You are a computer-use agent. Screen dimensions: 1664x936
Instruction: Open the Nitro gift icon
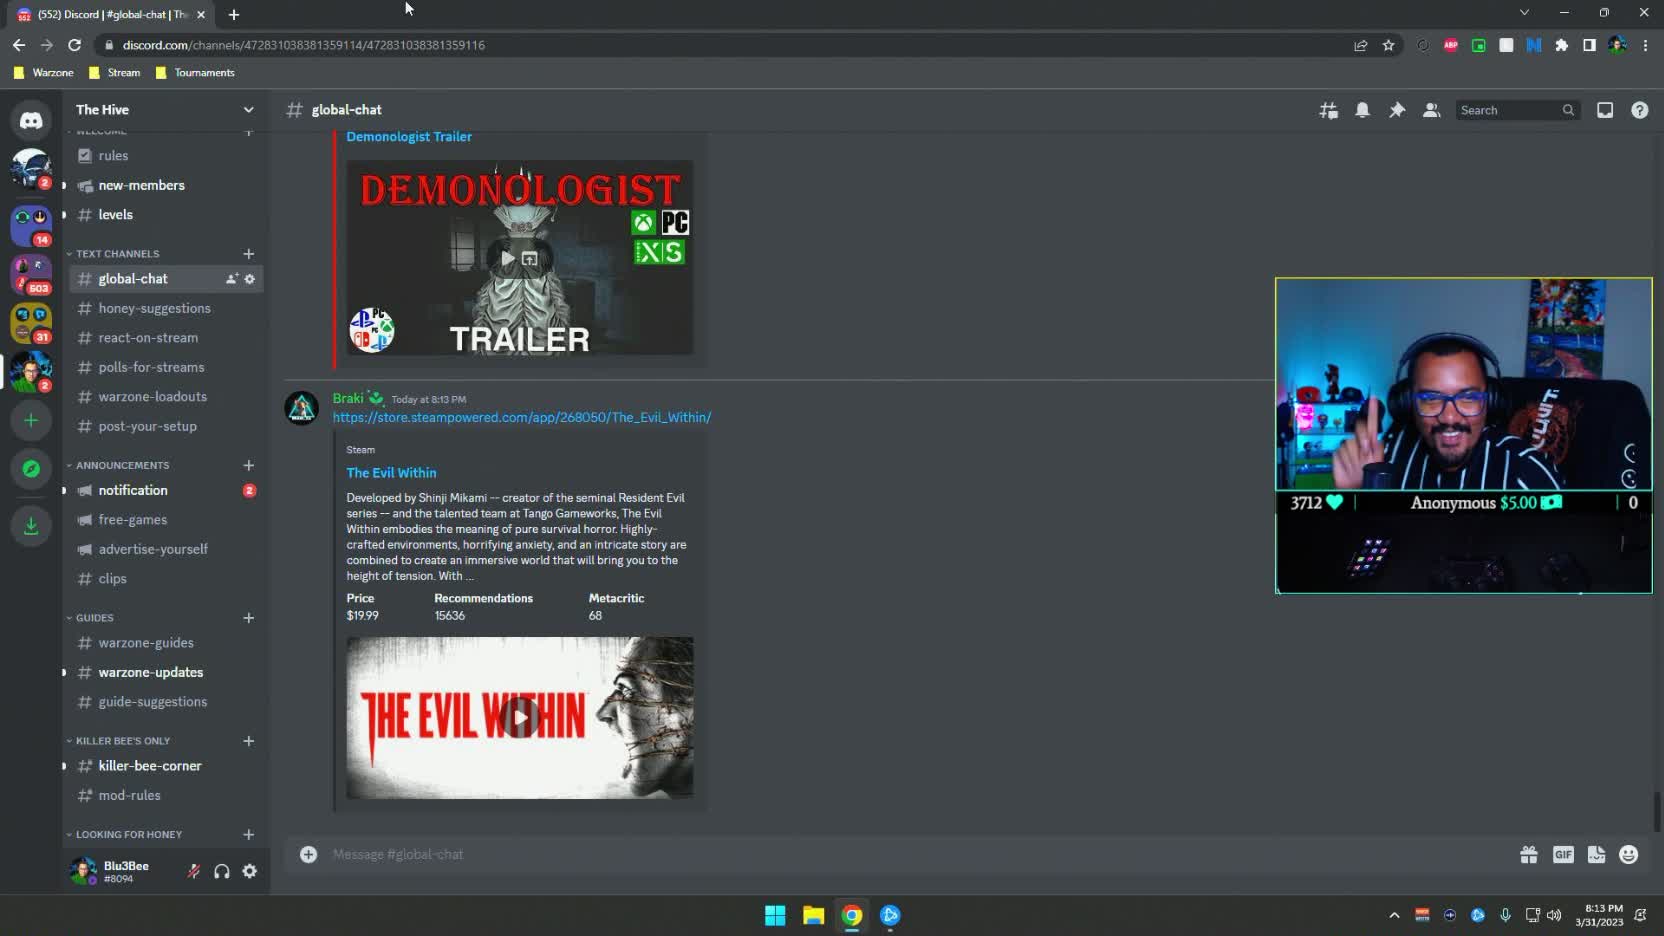[x=1529, y=854]
